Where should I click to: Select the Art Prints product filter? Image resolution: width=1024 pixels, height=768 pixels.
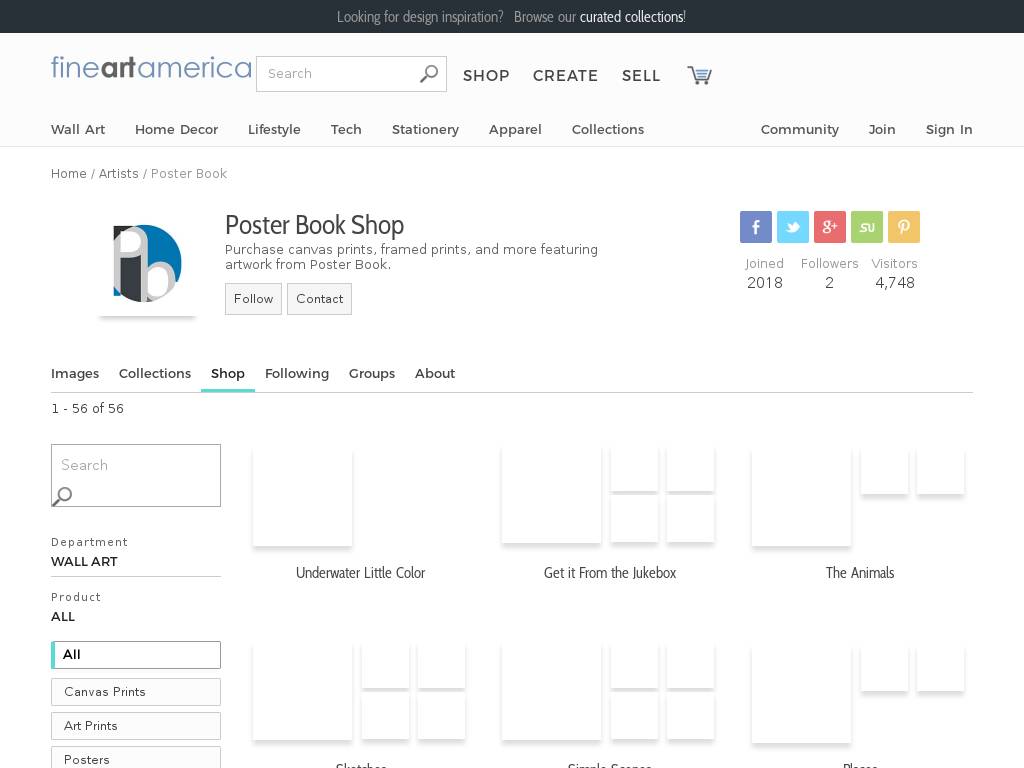coord(136,726)
